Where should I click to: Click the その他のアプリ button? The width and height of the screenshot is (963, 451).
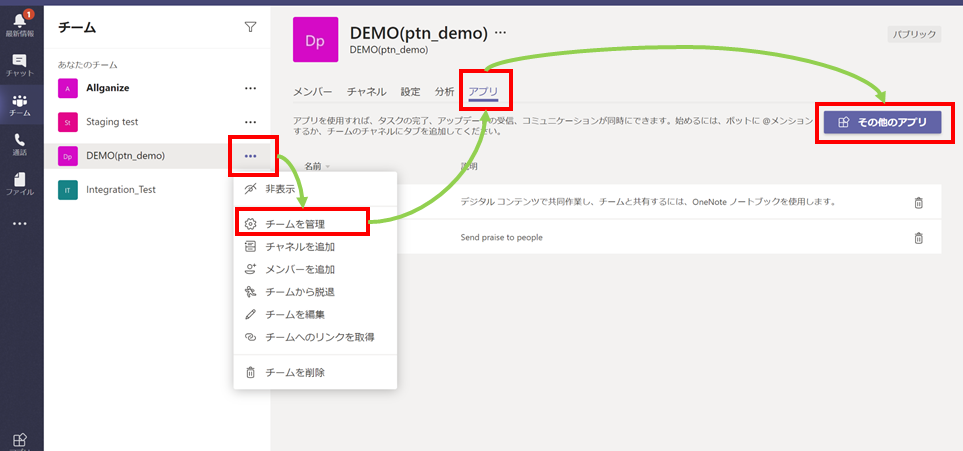pos(883,122)
